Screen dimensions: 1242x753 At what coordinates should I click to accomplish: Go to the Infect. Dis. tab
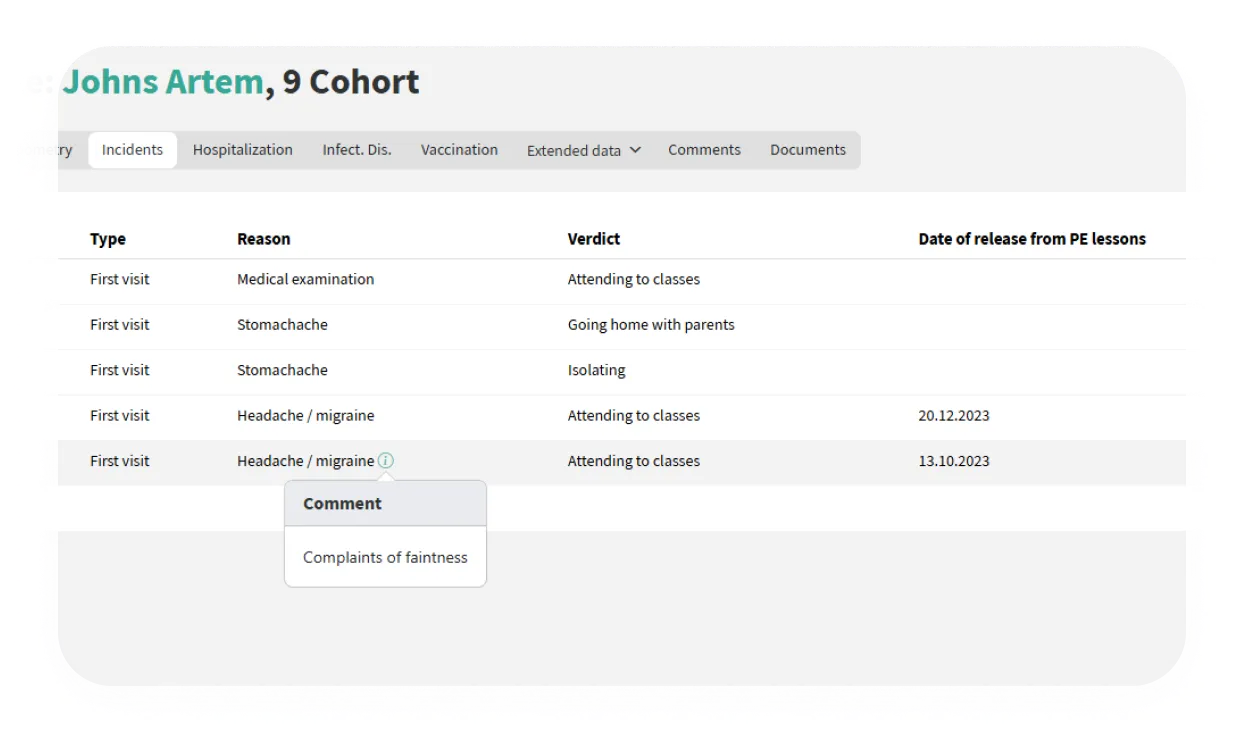click(x=357, y=150)
